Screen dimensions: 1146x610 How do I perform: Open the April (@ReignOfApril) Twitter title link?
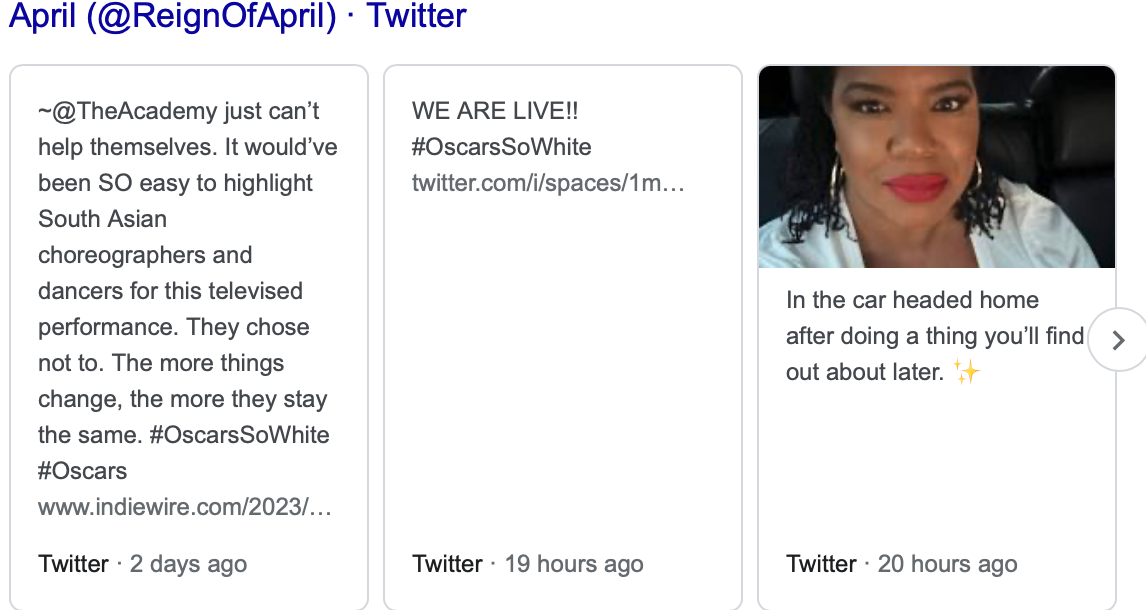pyautogui.click(x=238, y=16)
